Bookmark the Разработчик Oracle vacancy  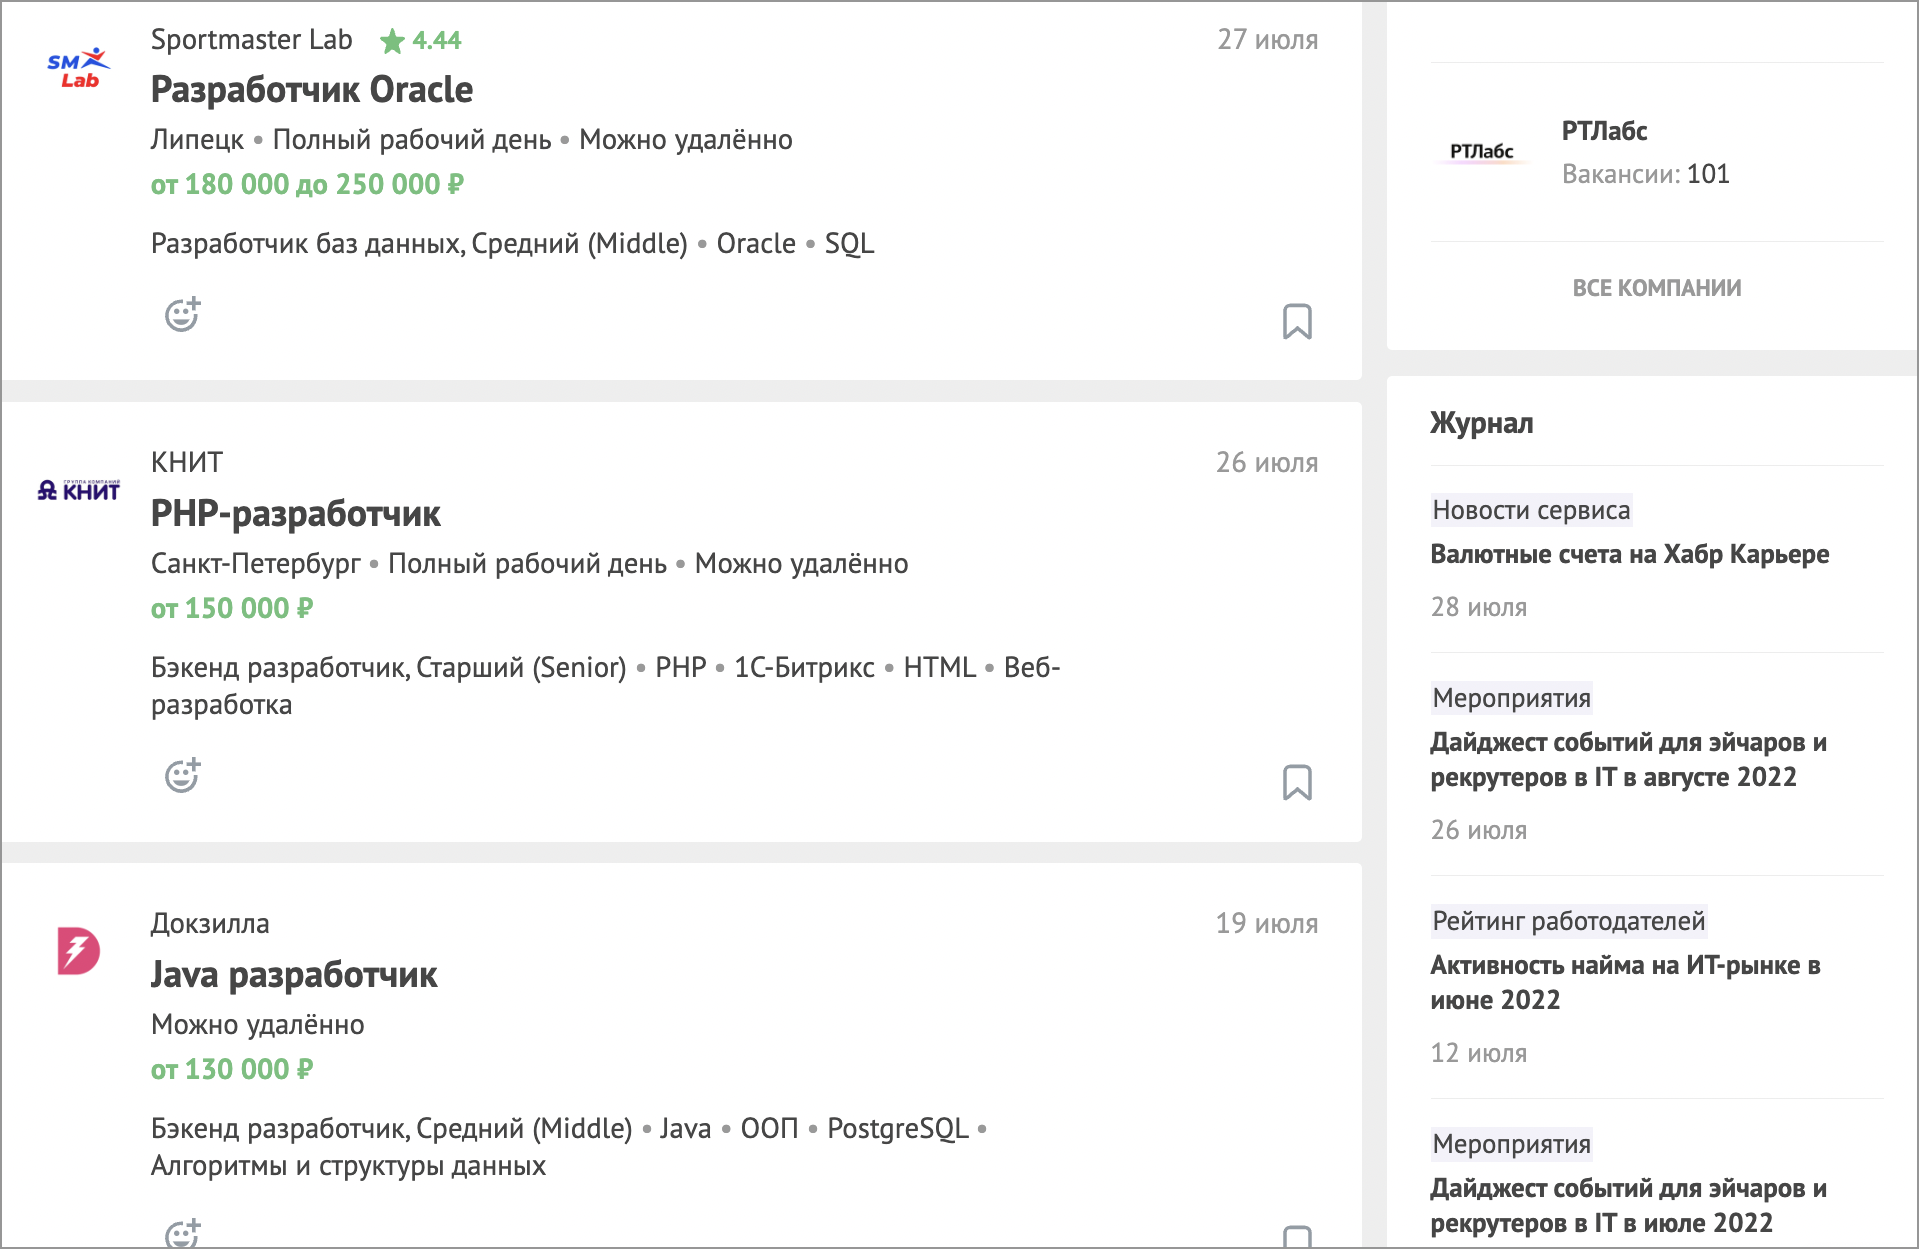1297,321
